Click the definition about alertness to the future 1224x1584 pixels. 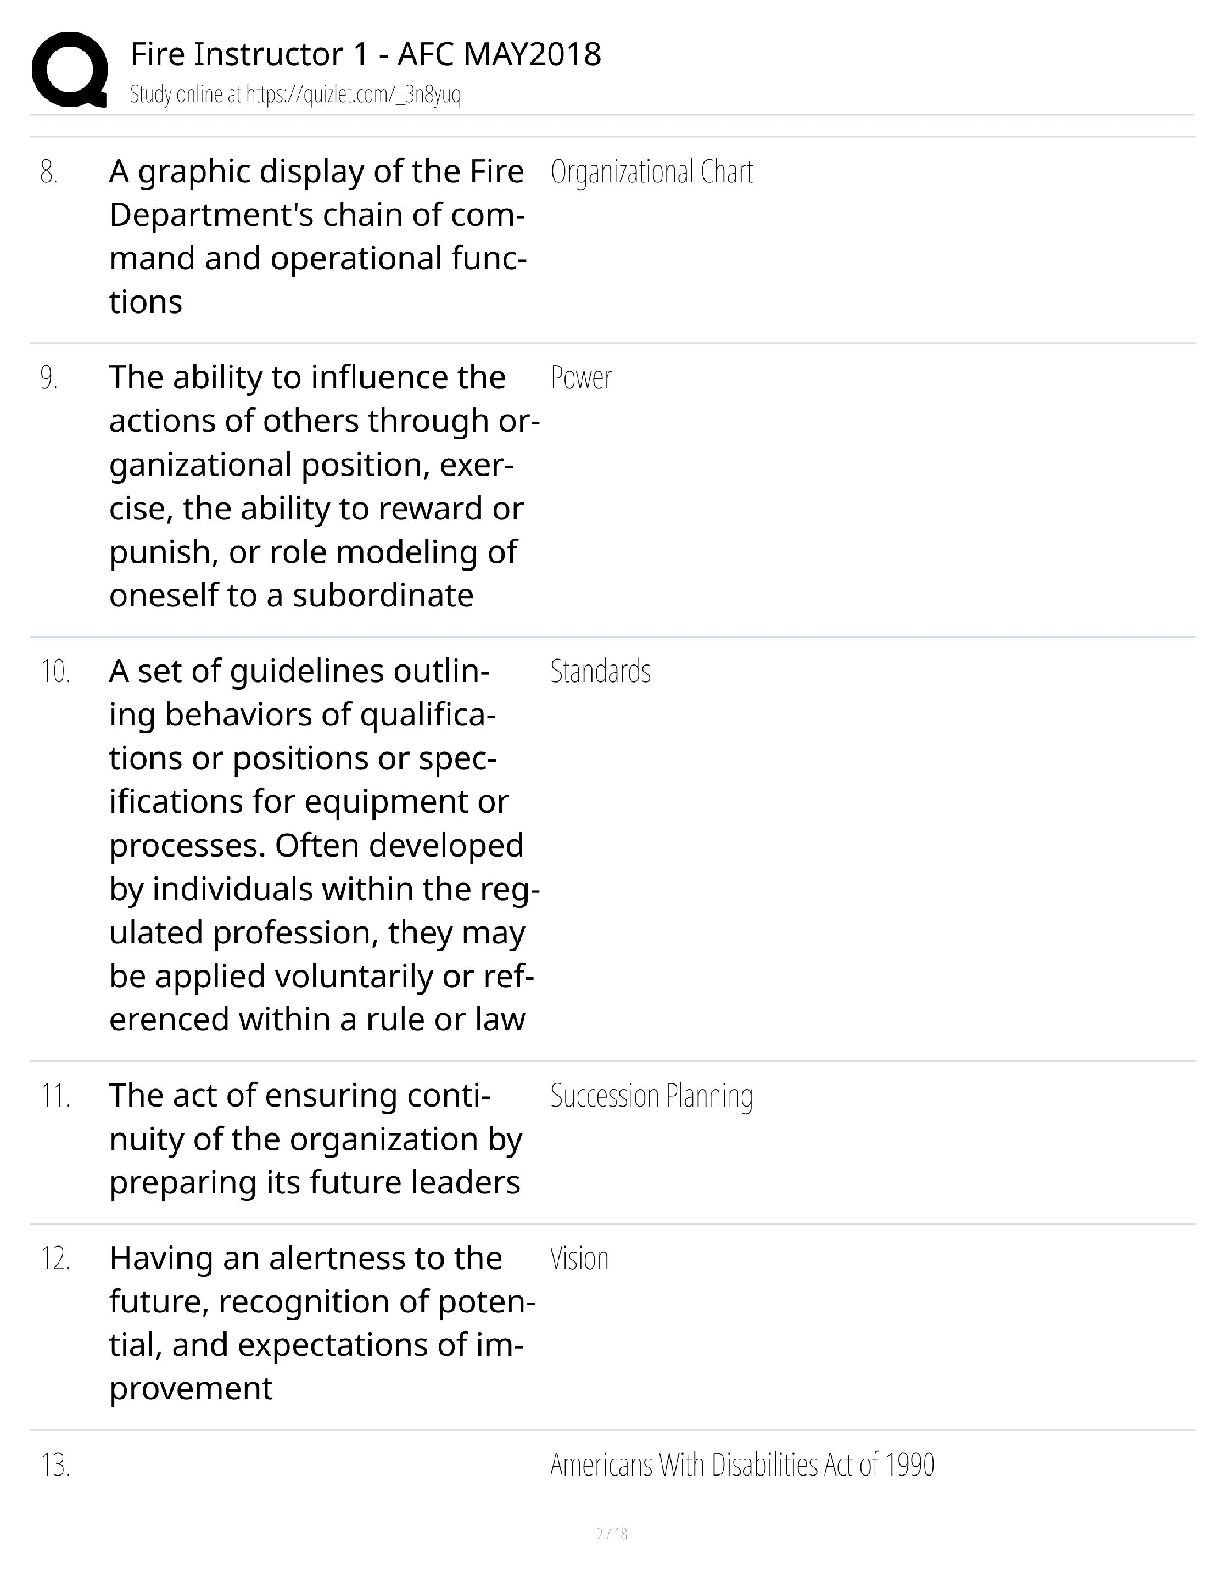pyautogui.click(x=322, y=1323)
